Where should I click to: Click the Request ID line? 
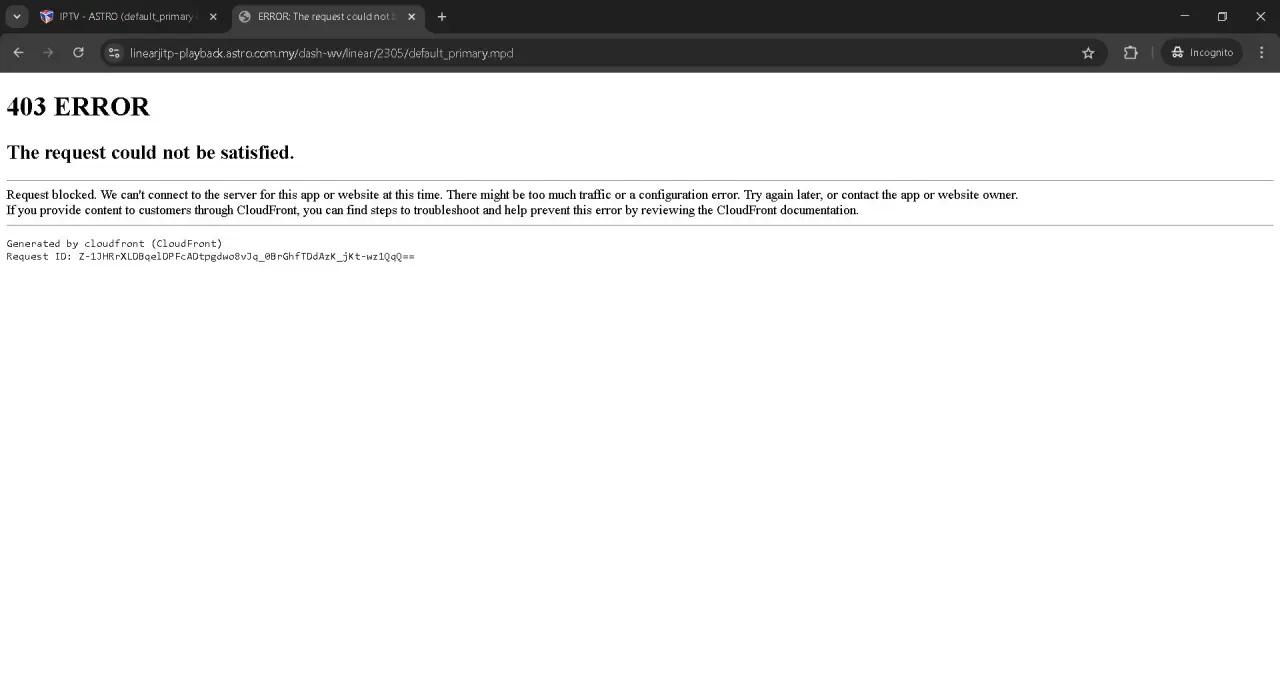(x=210, y=256)
